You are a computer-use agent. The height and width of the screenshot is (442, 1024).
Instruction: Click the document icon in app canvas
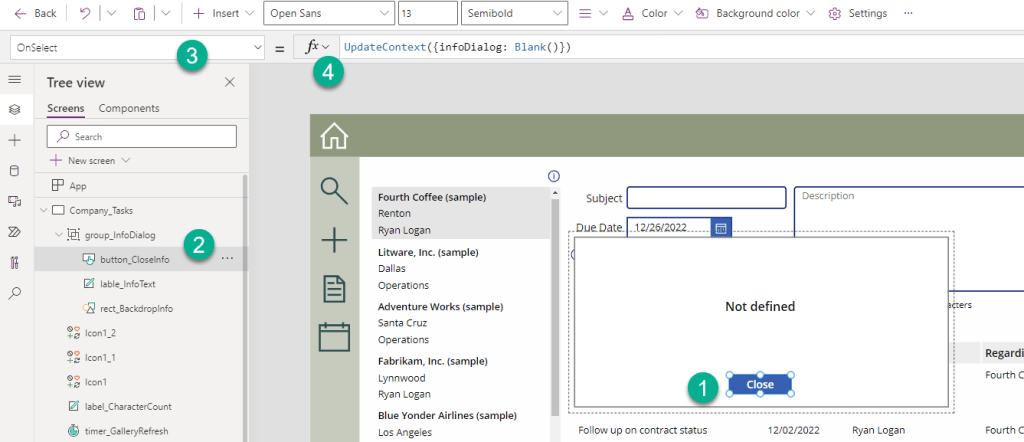pos(335,289)
